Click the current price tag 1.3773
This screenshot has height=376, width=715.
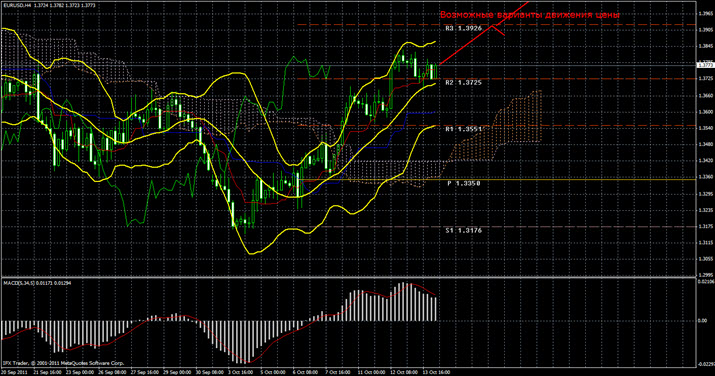tap(705, 66)
